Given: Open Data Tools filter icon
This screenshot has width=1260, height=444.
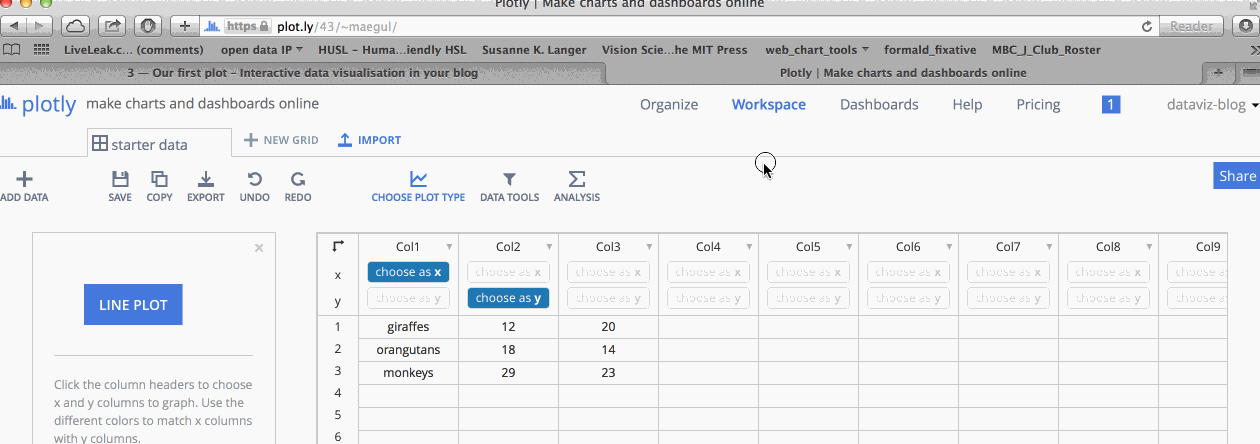Looking at the screenshot, I should (509, 179).
